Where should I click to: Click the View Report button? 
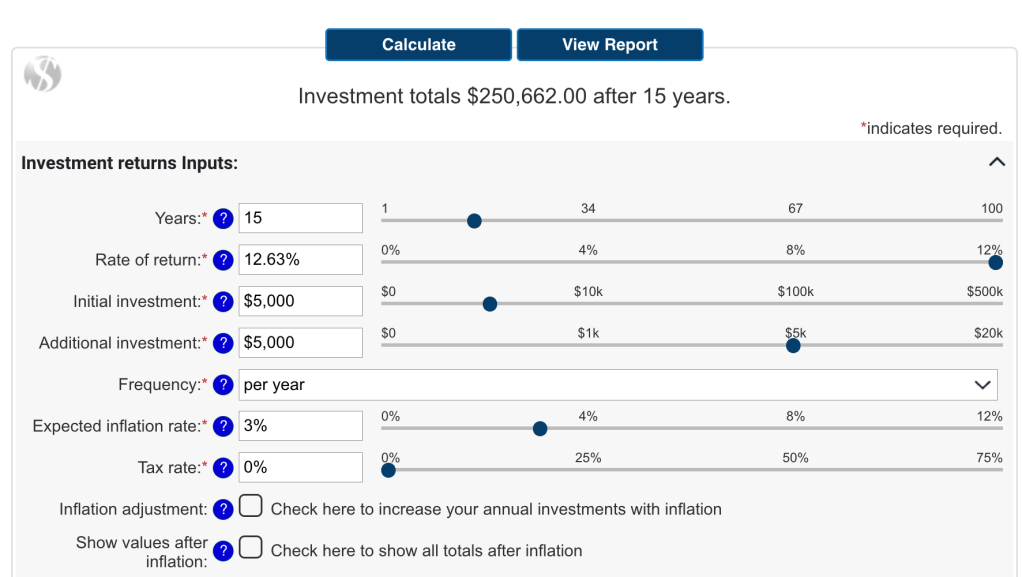coord(609,45)
